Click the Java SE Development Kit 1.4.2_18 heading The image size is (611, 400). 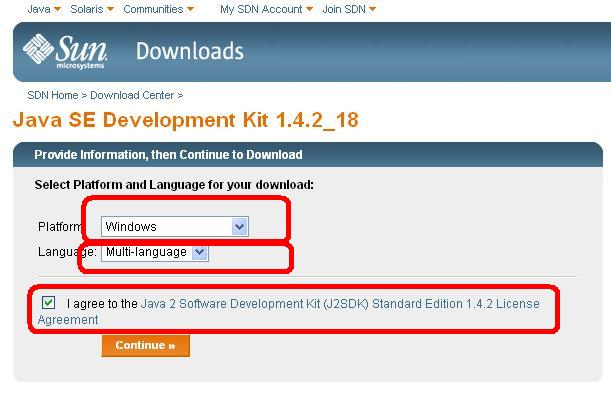(x=185, y=120)
